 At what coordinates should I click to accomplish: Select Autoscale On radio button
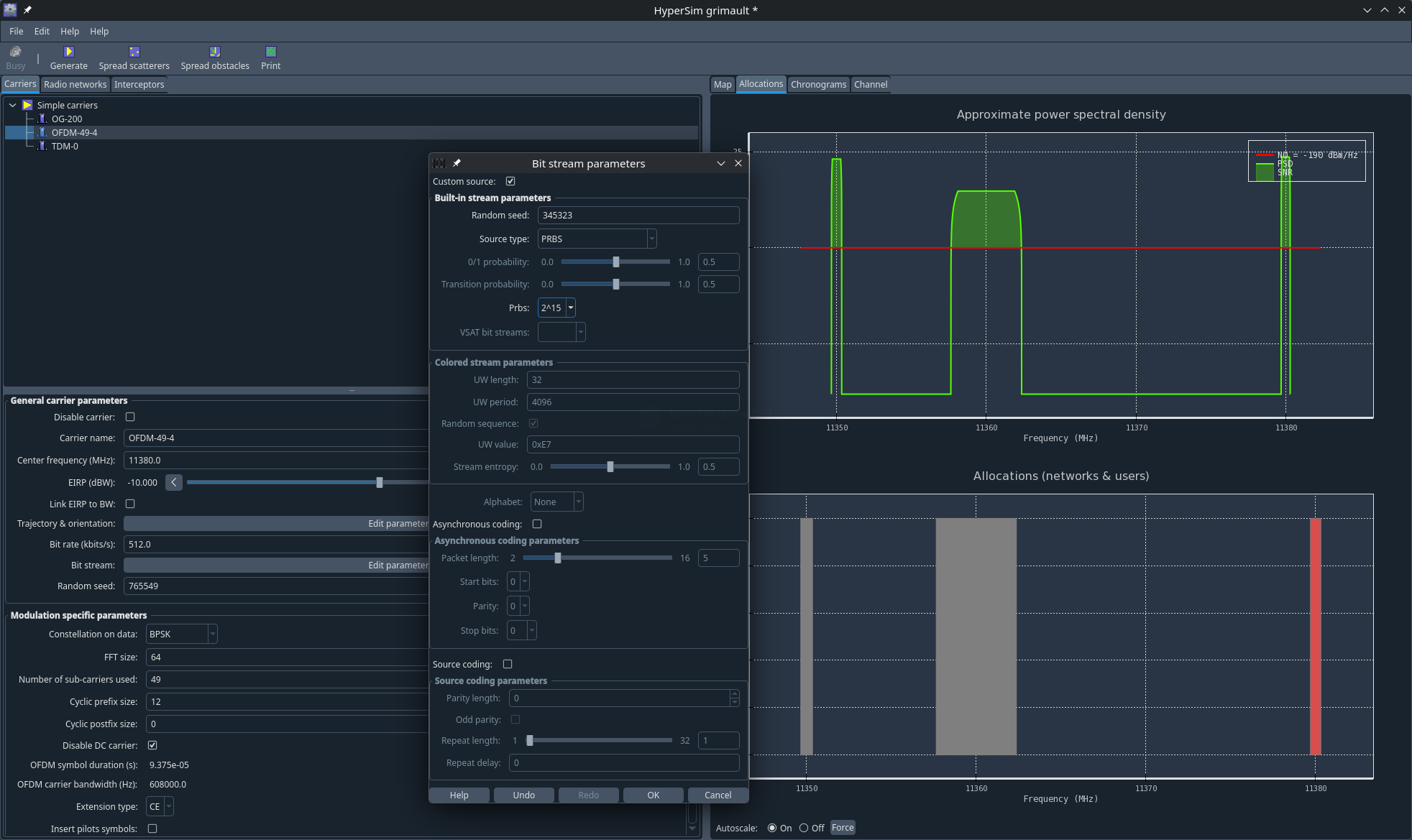tap(772, 828)
